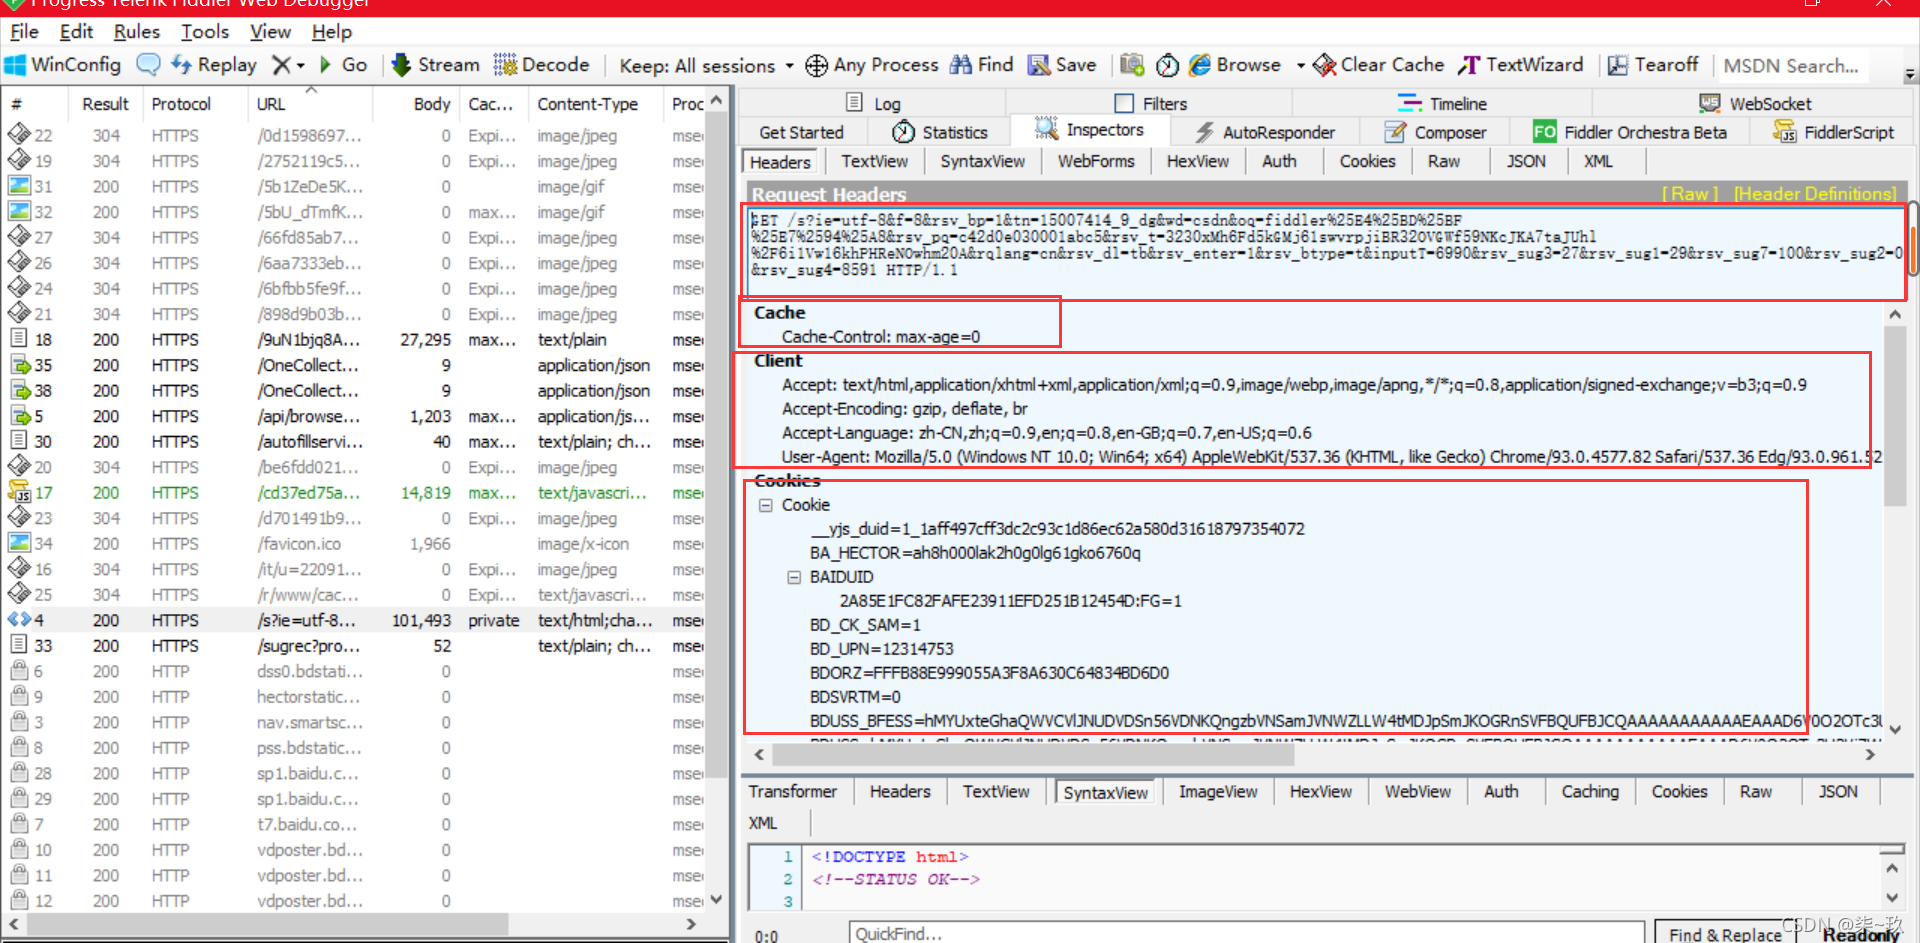1920x943 pixels.
Task: Switch to the Log tab
Action: point(873,103)
